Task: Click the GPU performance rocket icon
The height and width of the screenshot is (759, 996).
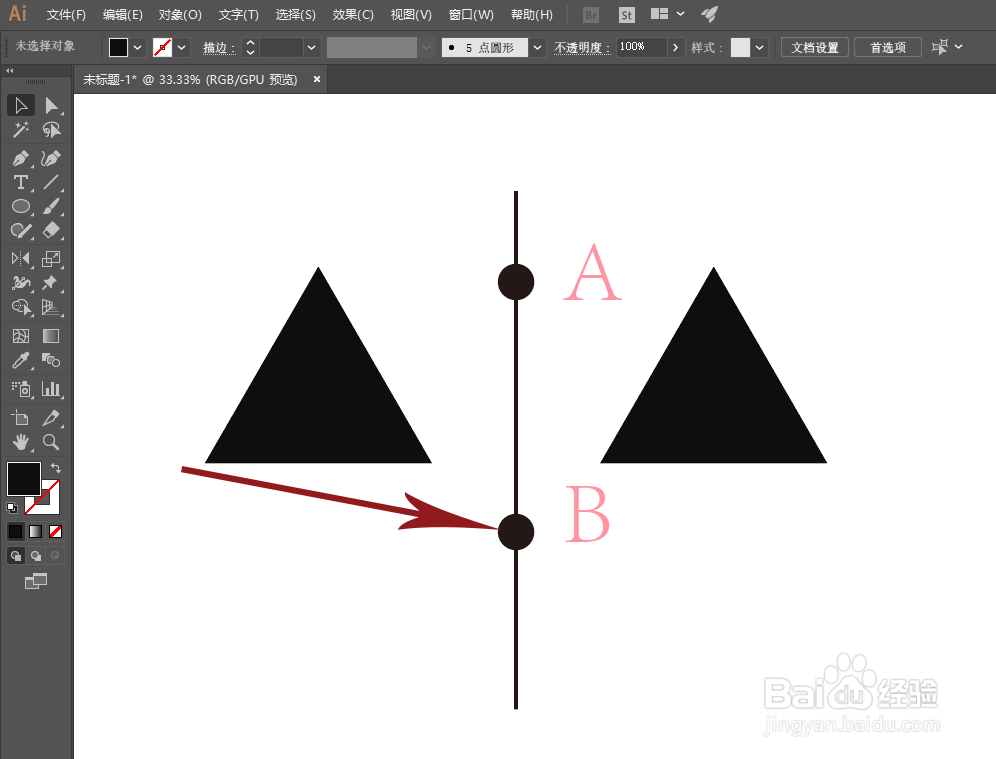Action: point(710,14)
